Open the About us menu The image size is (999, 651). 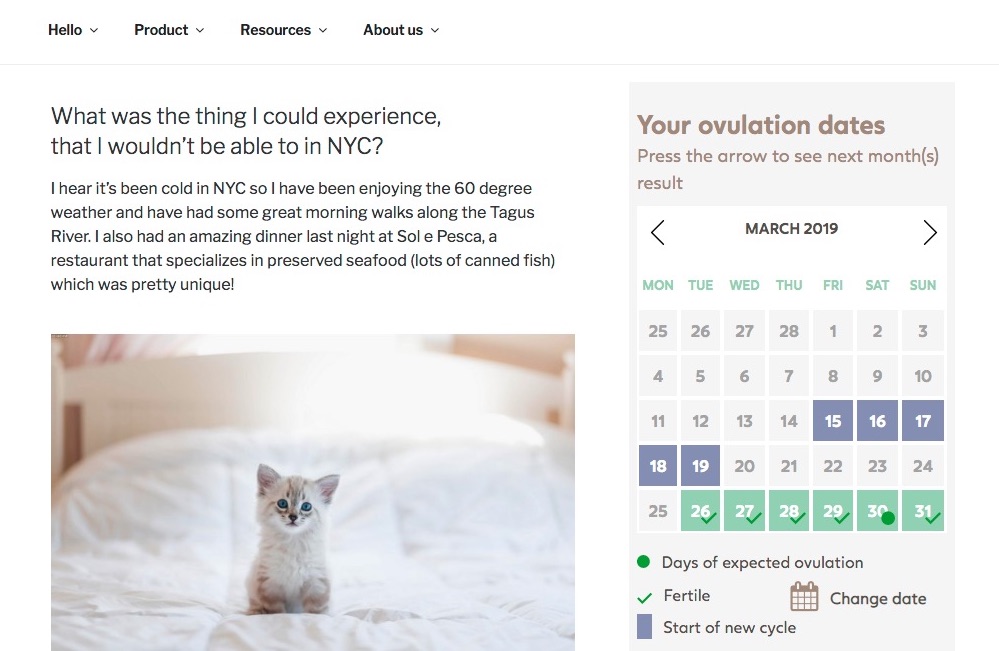401,30
